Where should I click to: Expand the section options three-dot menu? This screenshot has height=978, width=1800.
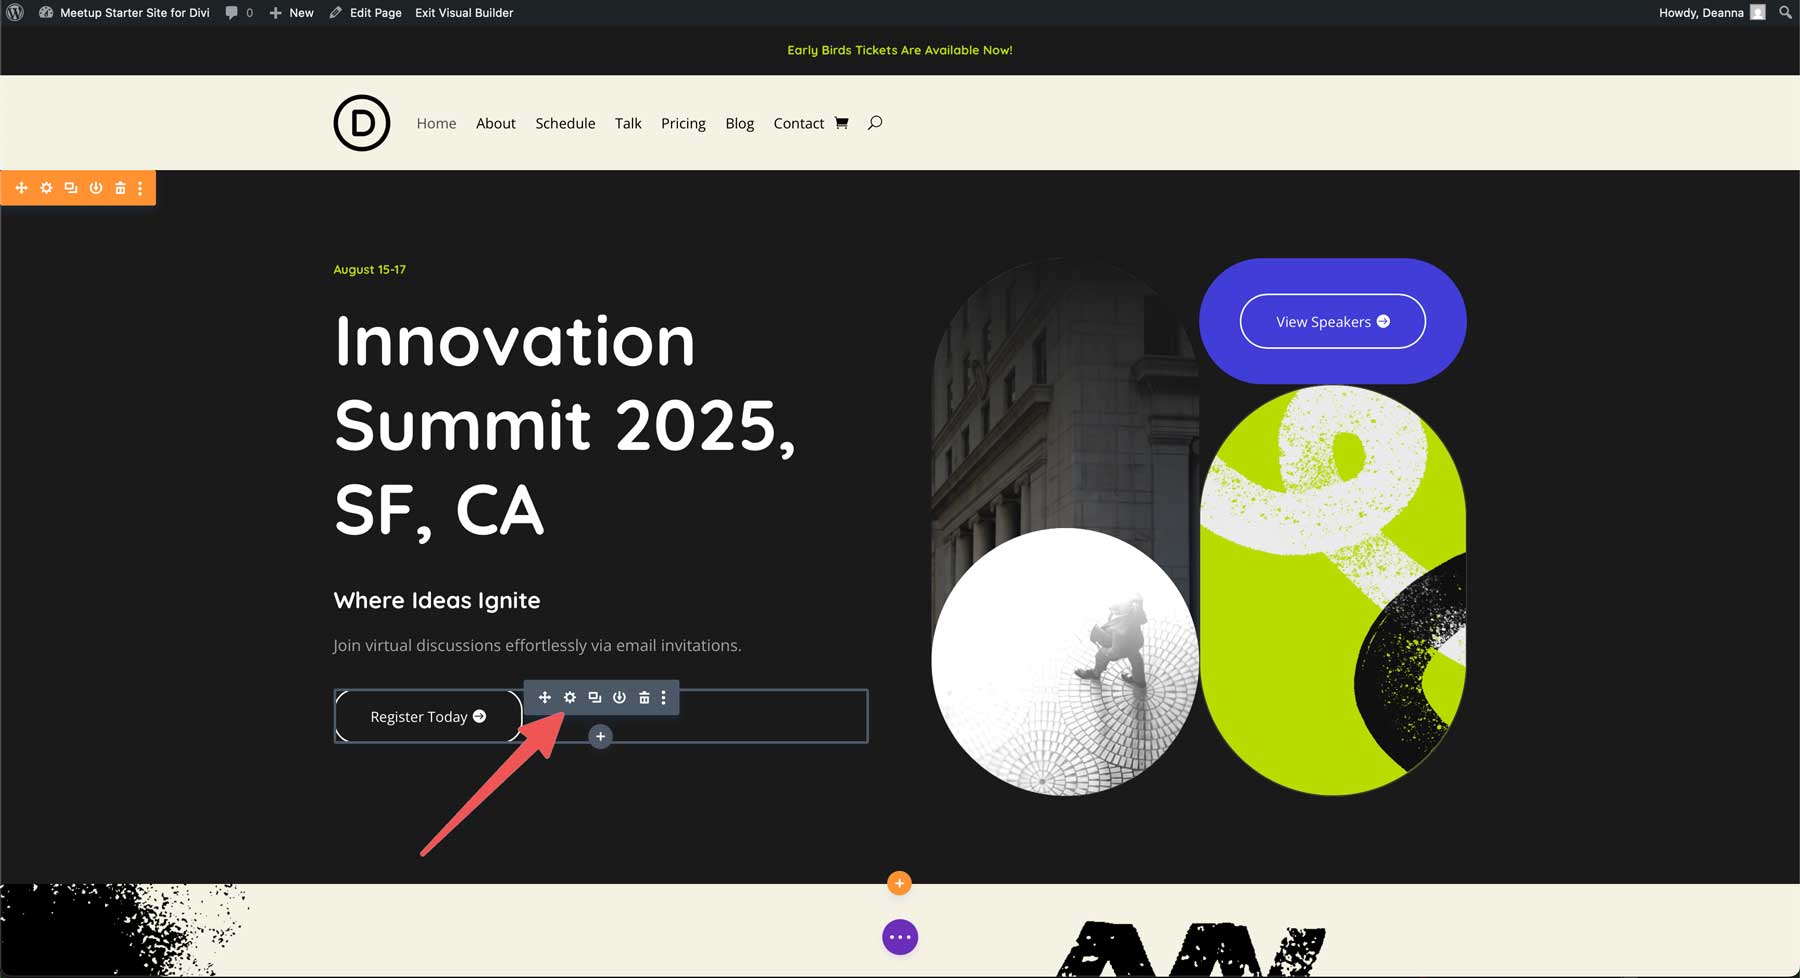click(x=139, y=187)
